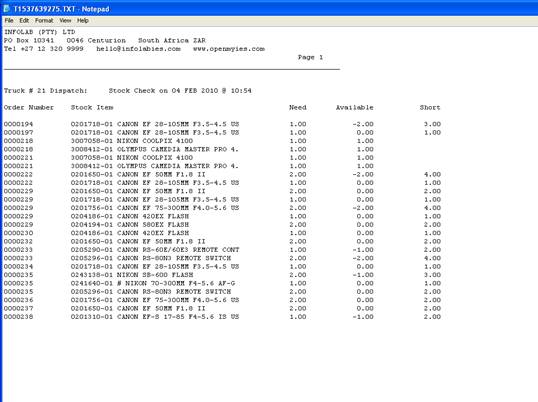Image resolution: width=538 pixels, height=402 pixels.
Task: Click the CANON 580EX FLASH stock item
Action: (x=130, y=225)
